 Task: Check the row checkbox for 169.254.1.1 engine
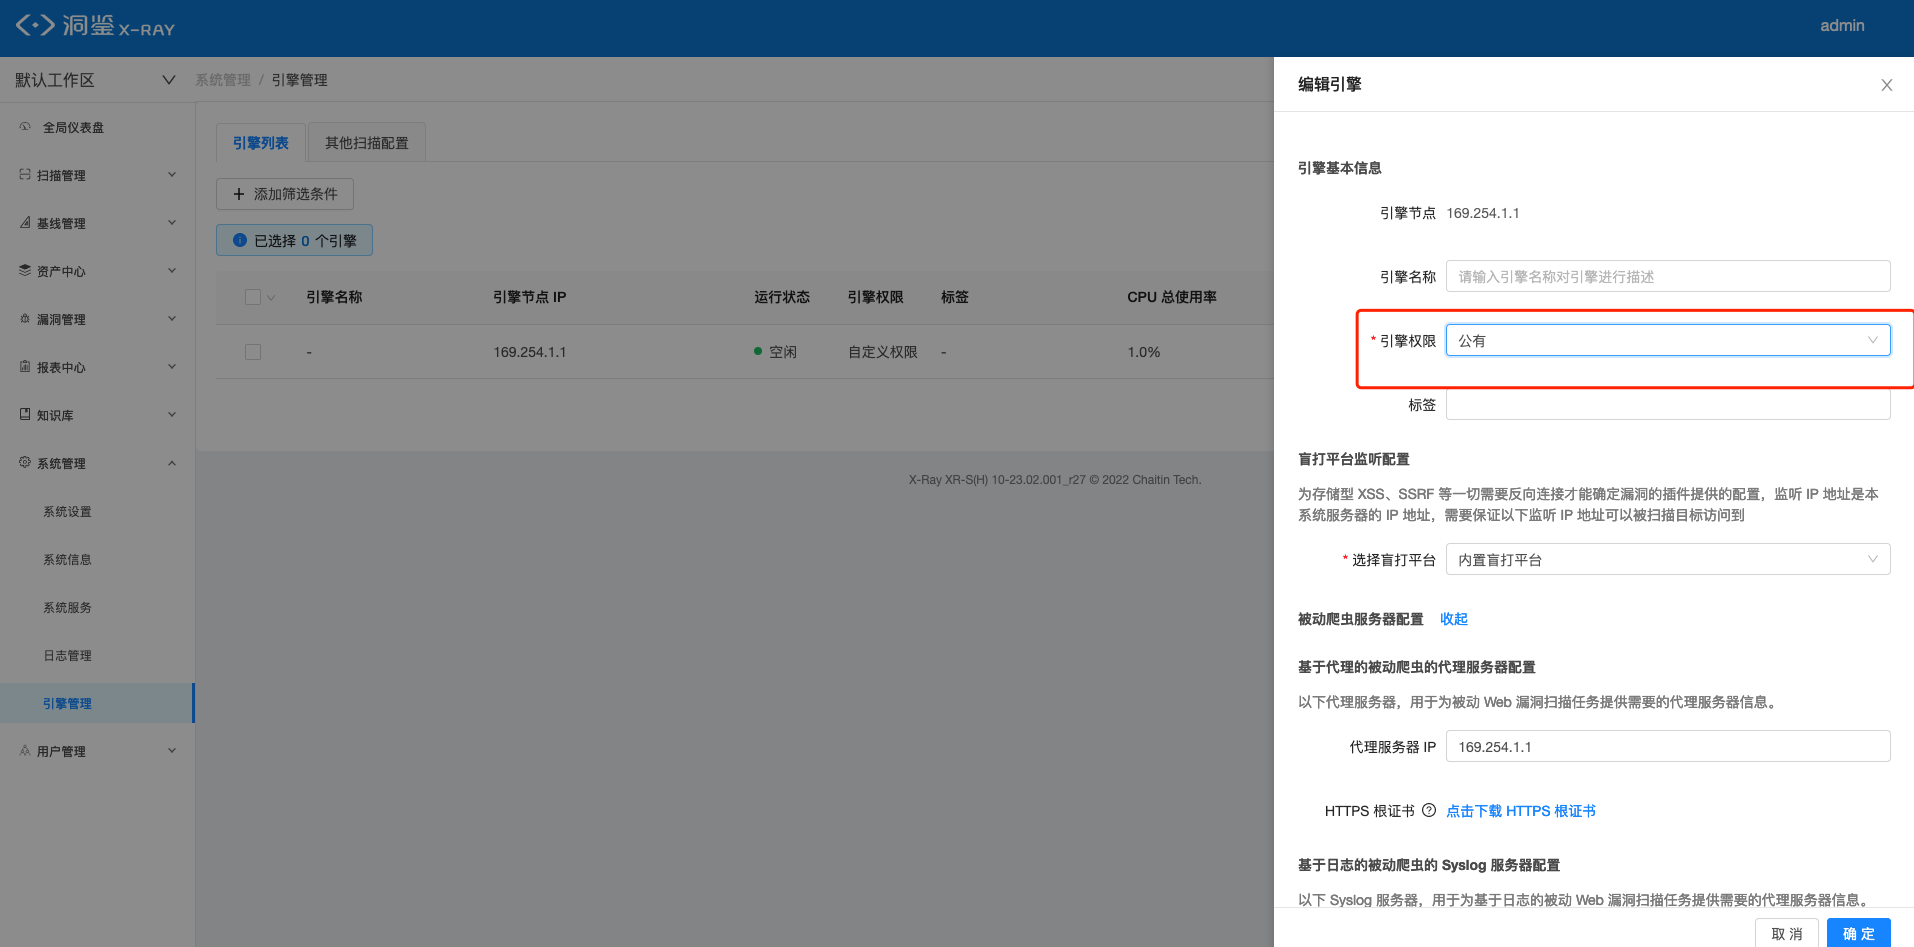point(253,352)
